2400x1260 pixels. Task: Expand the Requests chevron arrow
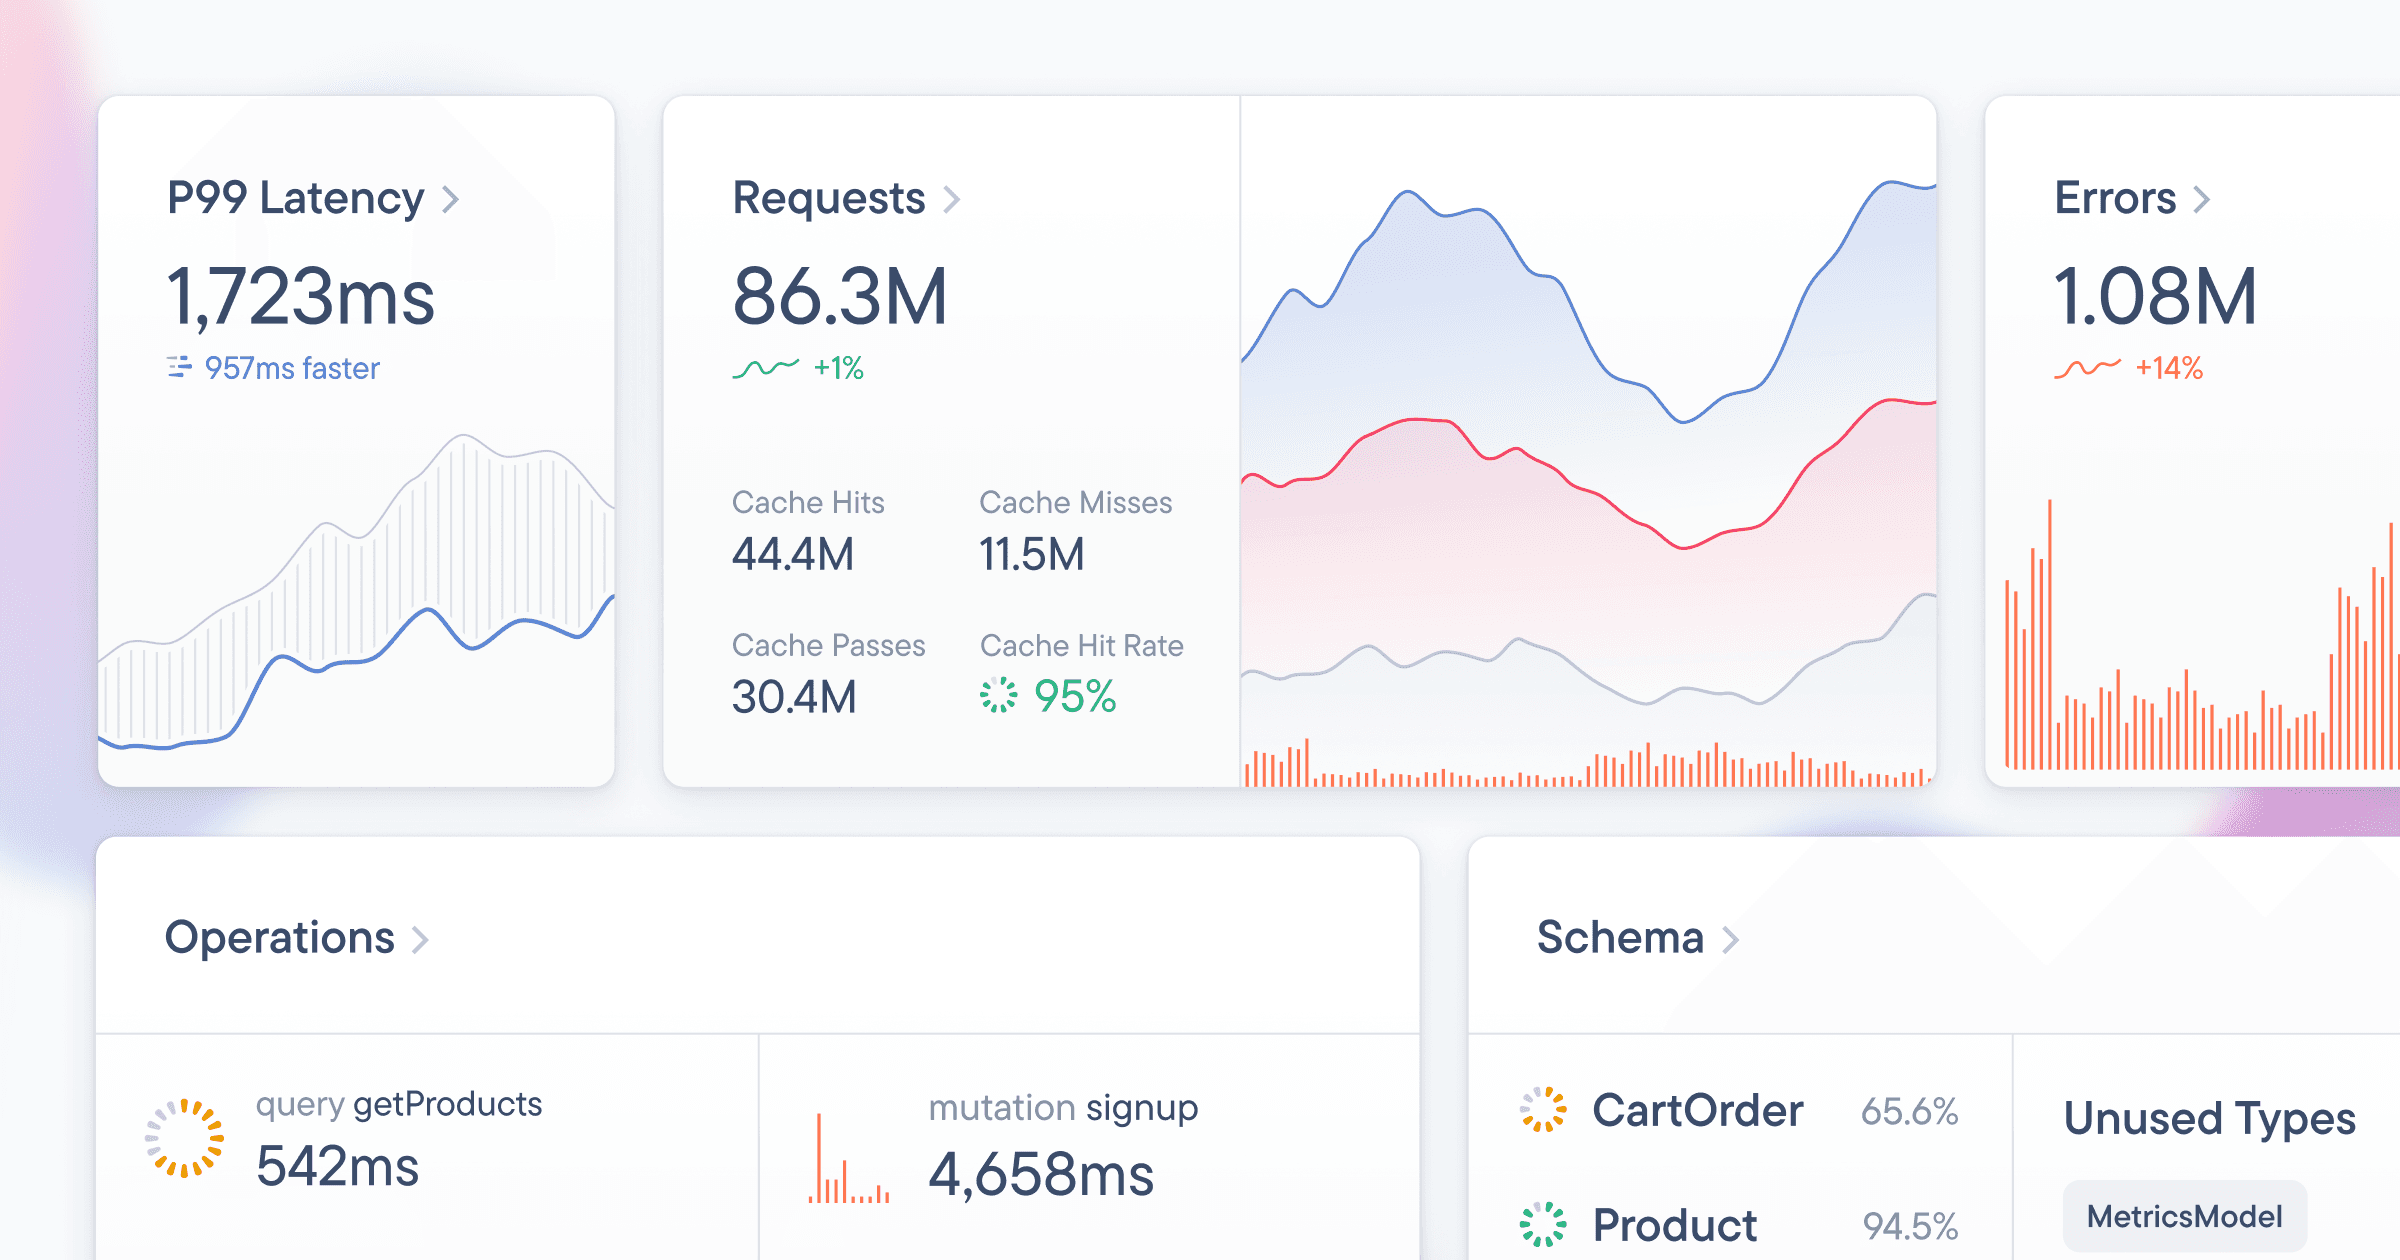click(952, 199)
